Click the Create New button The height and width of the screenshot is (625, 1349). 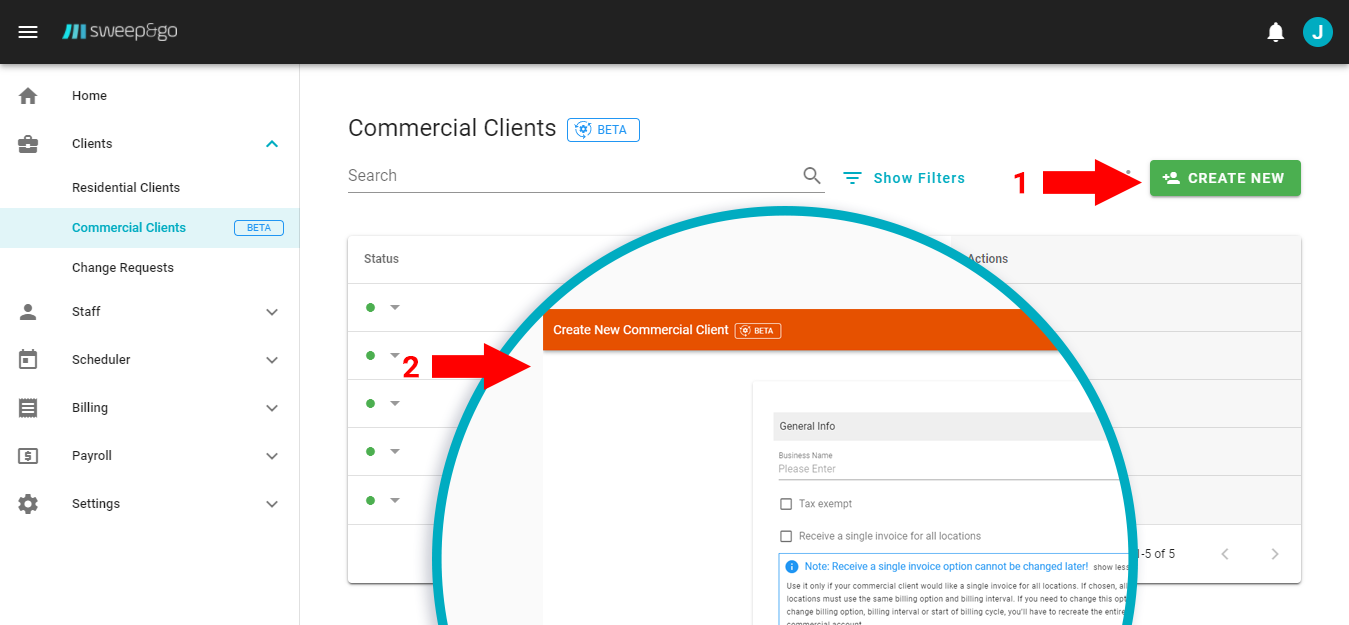click(1224, 178)
